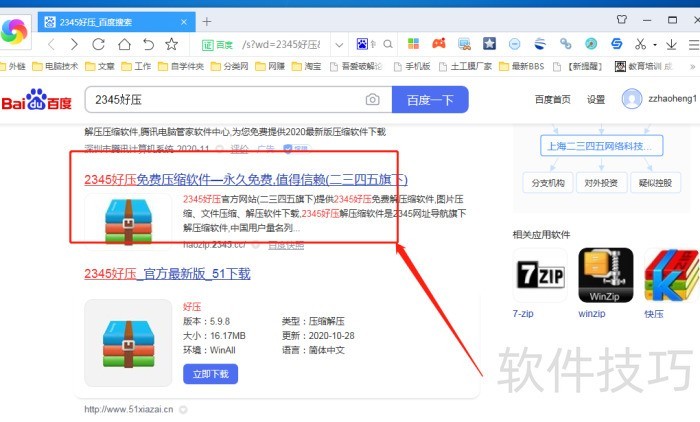Open the 设置 settings link

pyautogui.click(x=596, y=99)
